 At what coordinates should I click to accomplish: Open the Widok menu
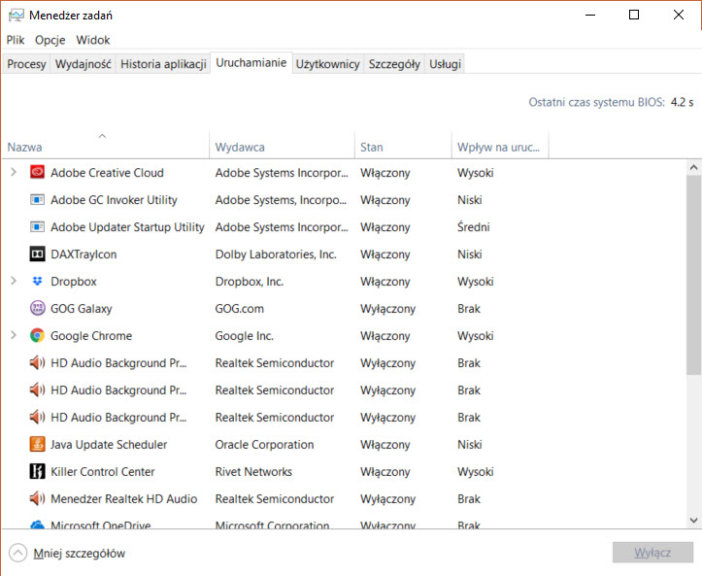coord(93,40)
